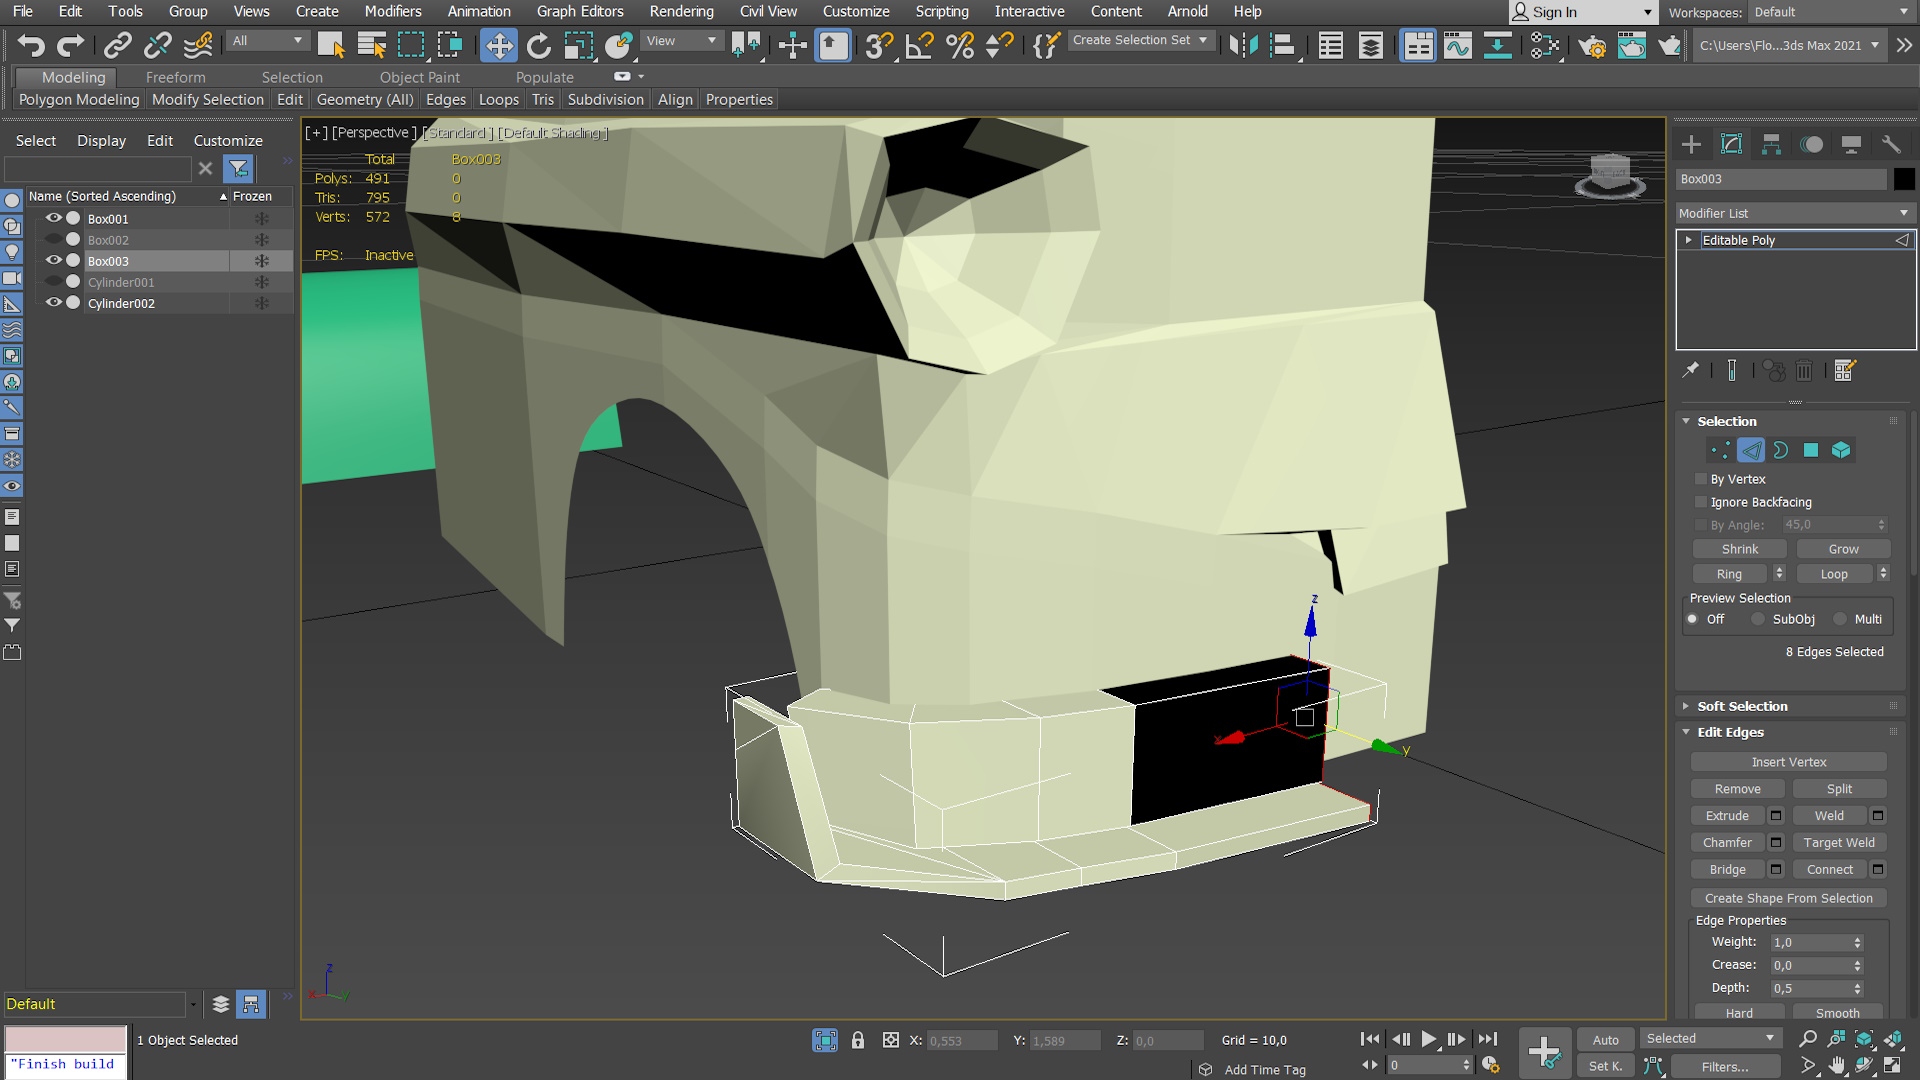Open the Hierarchy command panel tab
Screen dimensions: 1920x1080
1771,145
